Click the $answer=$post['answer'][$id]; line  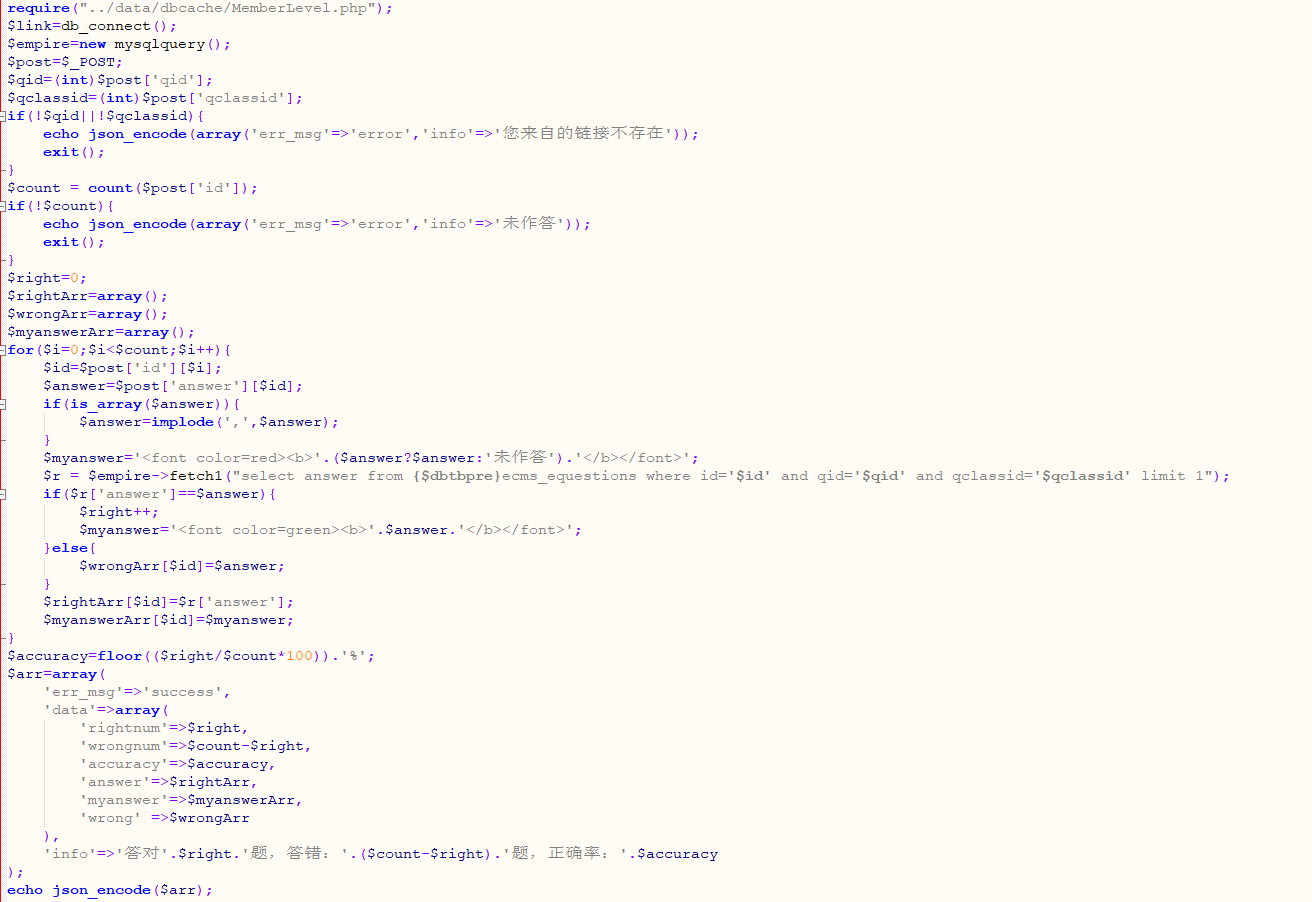coord(173,386)
